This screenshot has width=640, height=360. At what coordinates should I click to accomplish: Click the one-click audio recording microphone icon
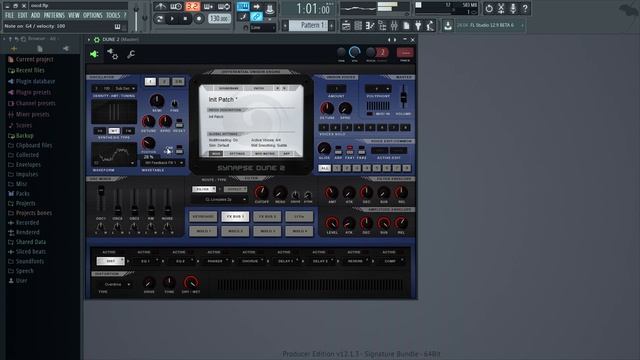click(x=513, y=8)
